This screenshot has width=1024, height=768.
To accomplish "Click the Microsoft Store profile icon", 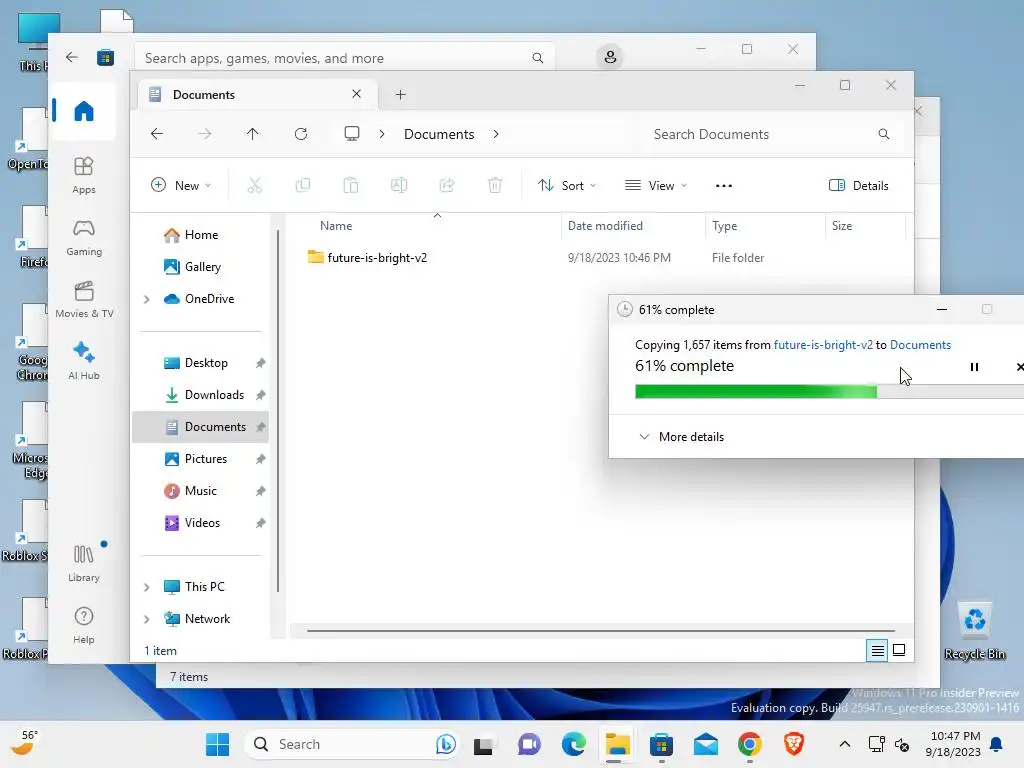I will click(x=610, y=57).
